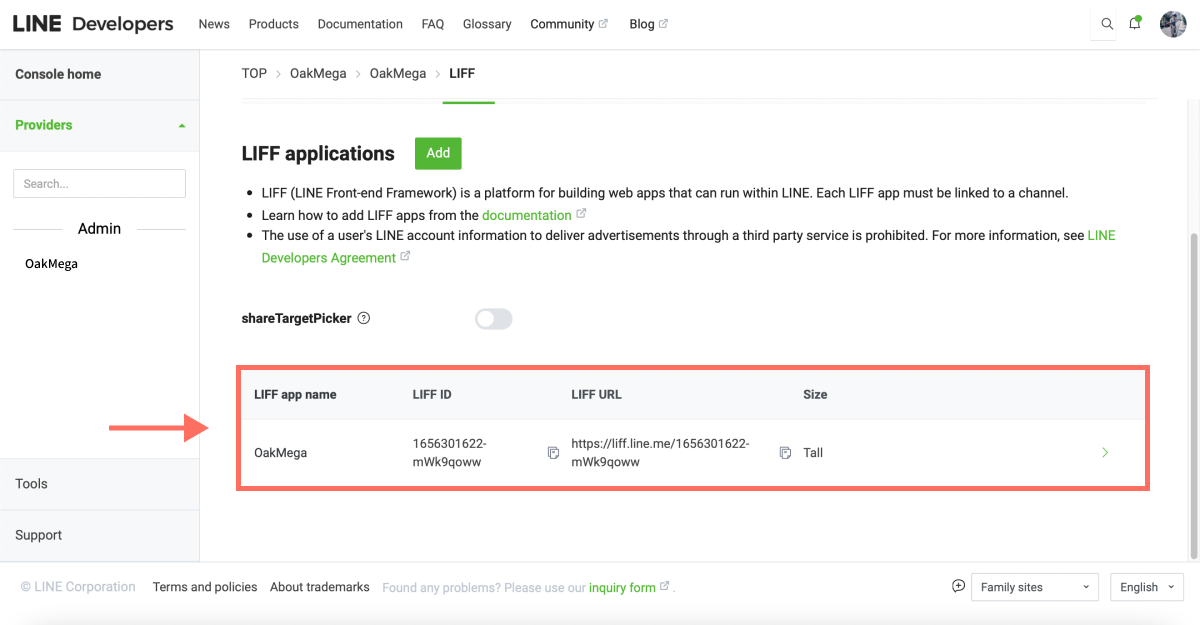This screenshot has height=625, width=1200.
Task: Select Providers in the sidebar
Action: click(x=44, y=125)
